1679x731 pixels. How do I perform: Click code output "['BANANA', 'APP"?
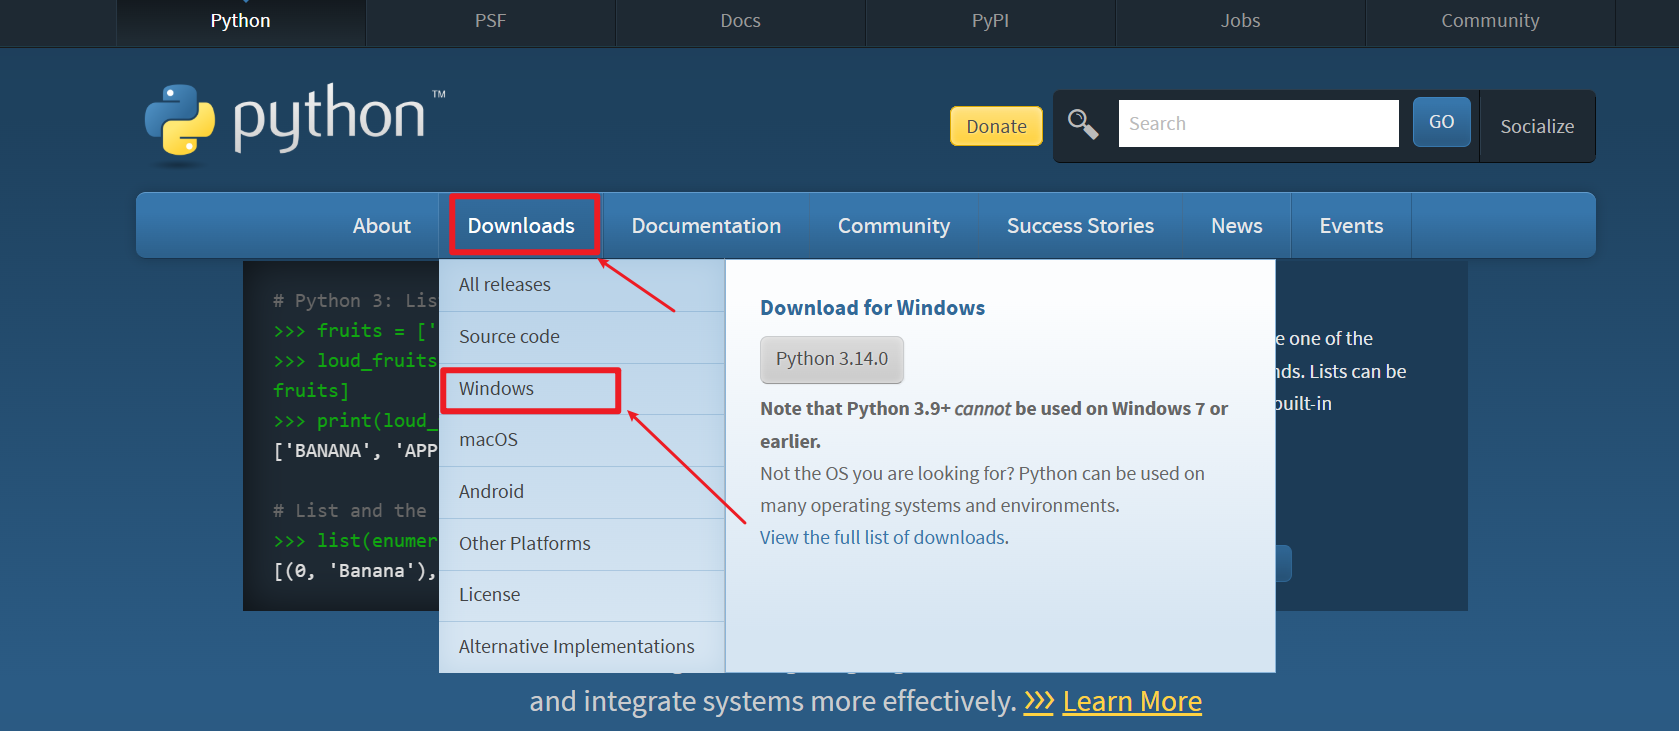pos(355,451)
